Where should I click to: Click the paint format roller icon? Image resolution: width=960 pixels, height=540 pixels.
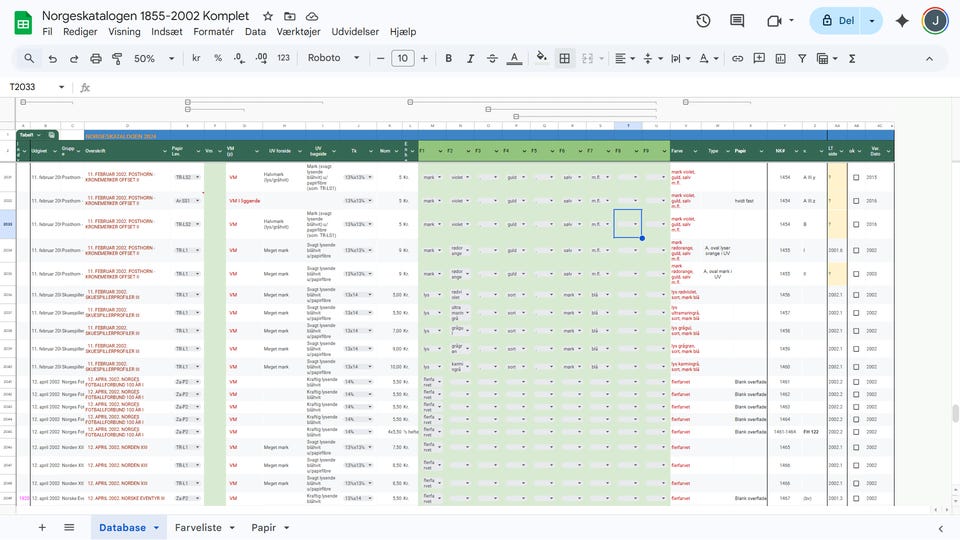pos(117,58)
